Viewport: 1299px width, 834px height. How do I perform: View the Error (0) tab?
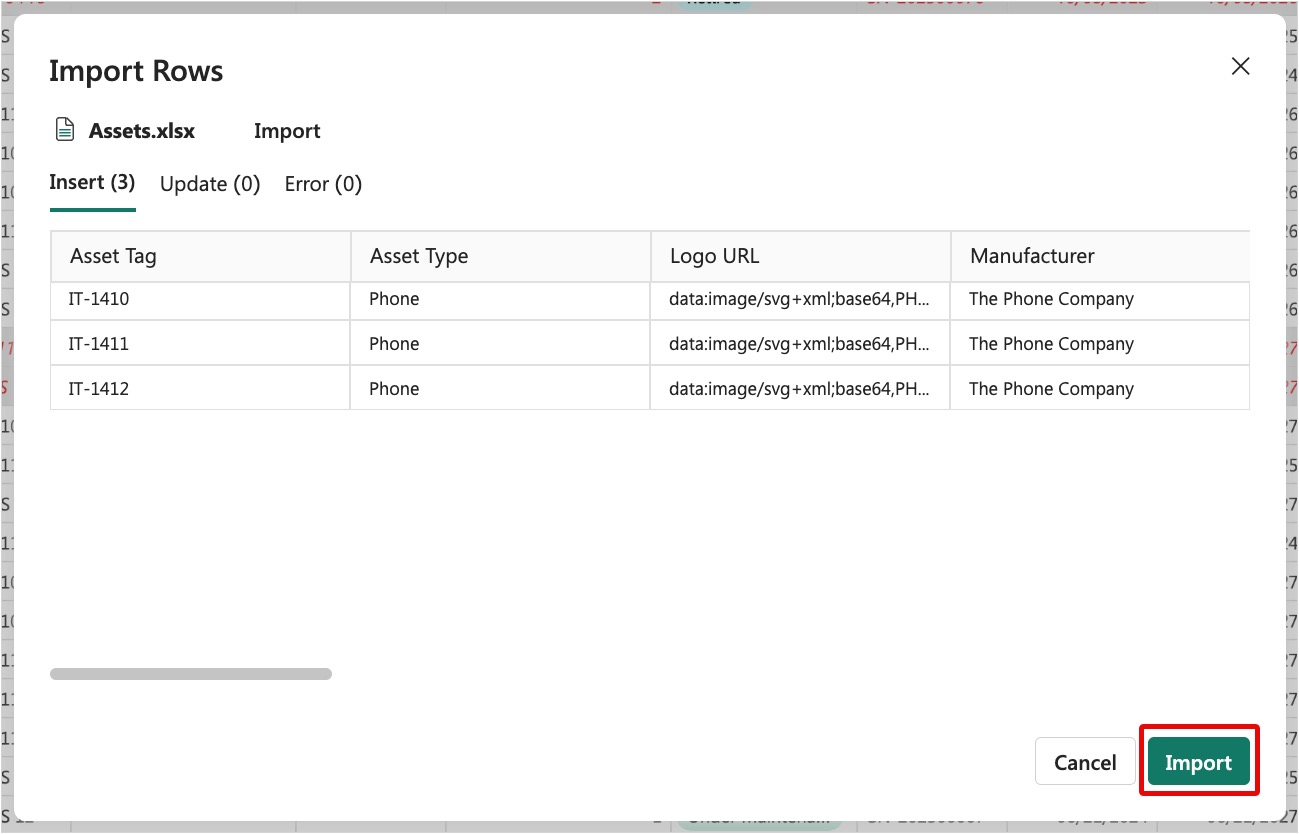coord(323,184)
